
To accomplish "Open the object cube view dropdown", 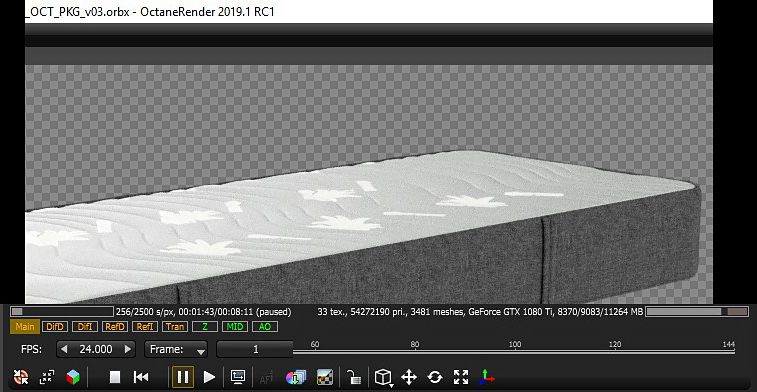I will click(x=383, y=378).
